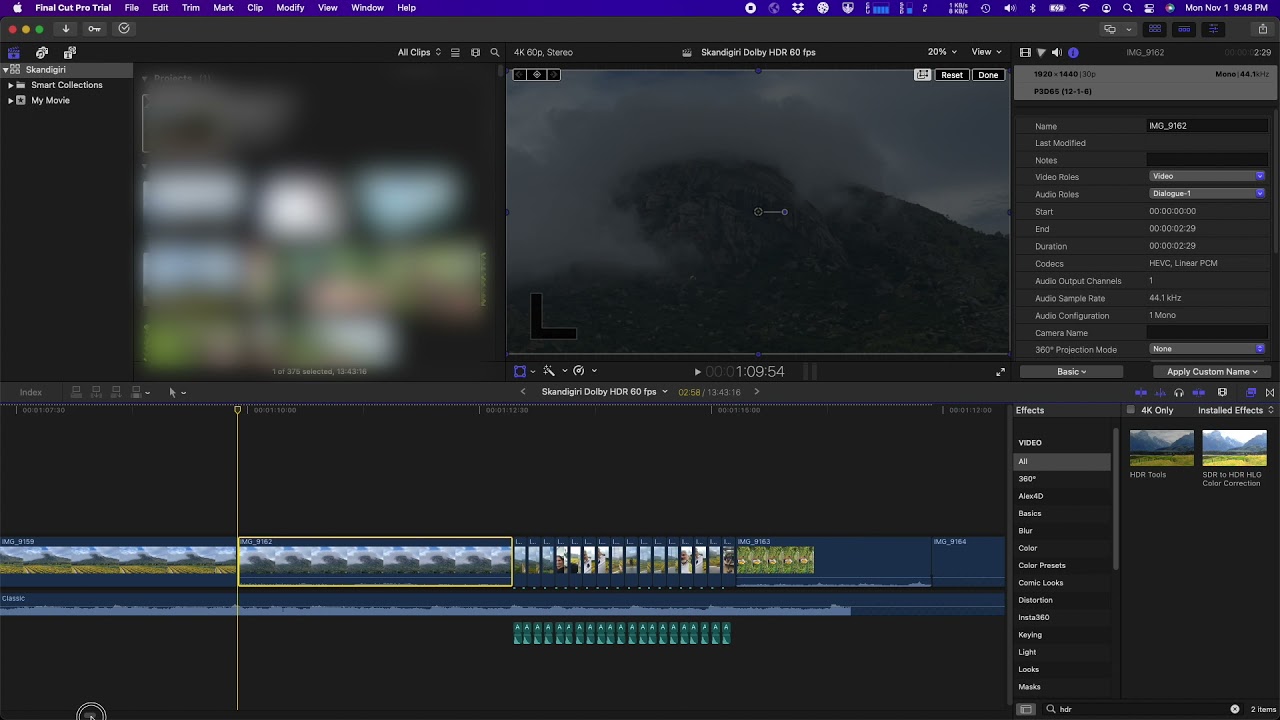Toggle the Timeline panel button in toolbar
Viewport: 1280px width, 720px height.
click(x=1185, y=29)
